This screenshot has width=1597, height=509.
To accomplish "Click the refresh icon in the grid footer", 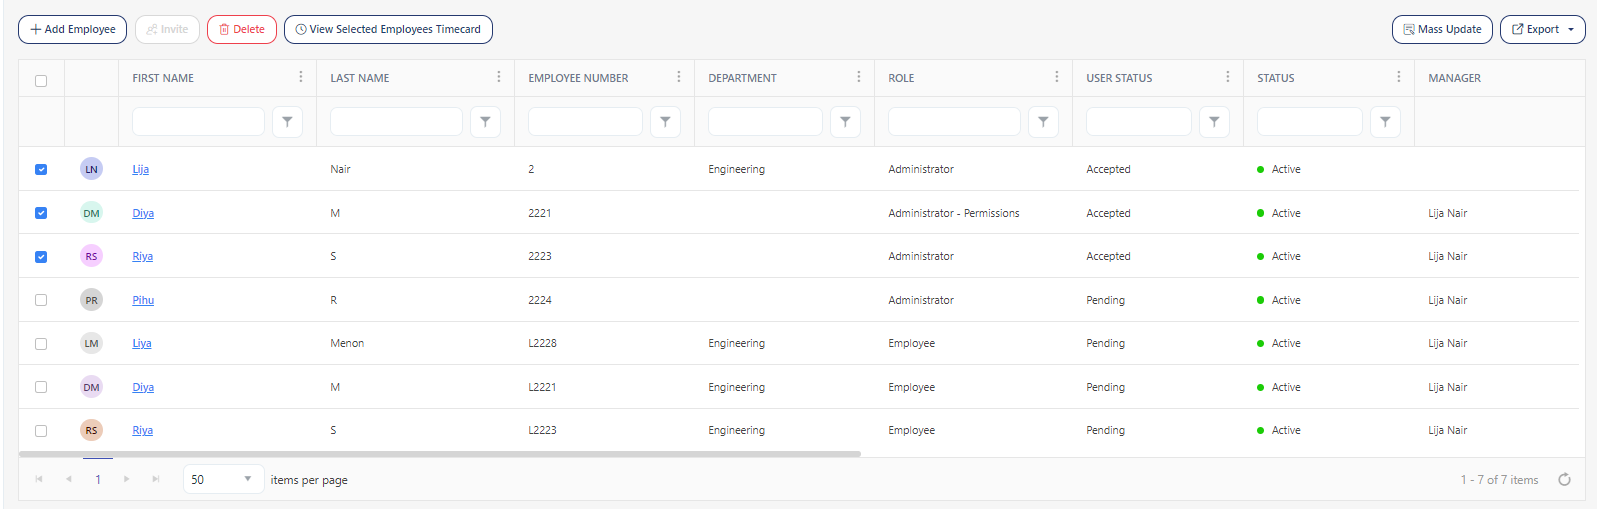I will pos(1564,480).
